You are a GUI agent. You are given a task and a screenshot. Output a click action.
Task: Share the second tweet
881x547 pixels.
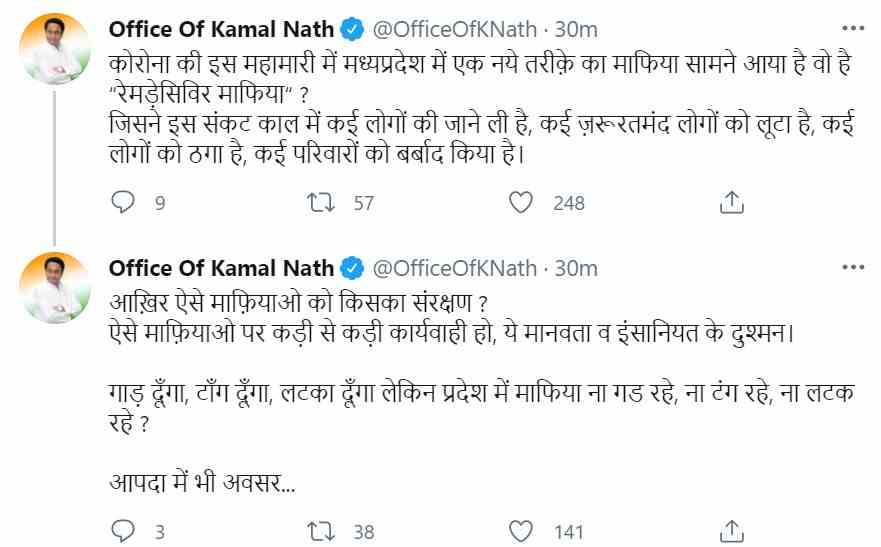[x=731, y=529]
